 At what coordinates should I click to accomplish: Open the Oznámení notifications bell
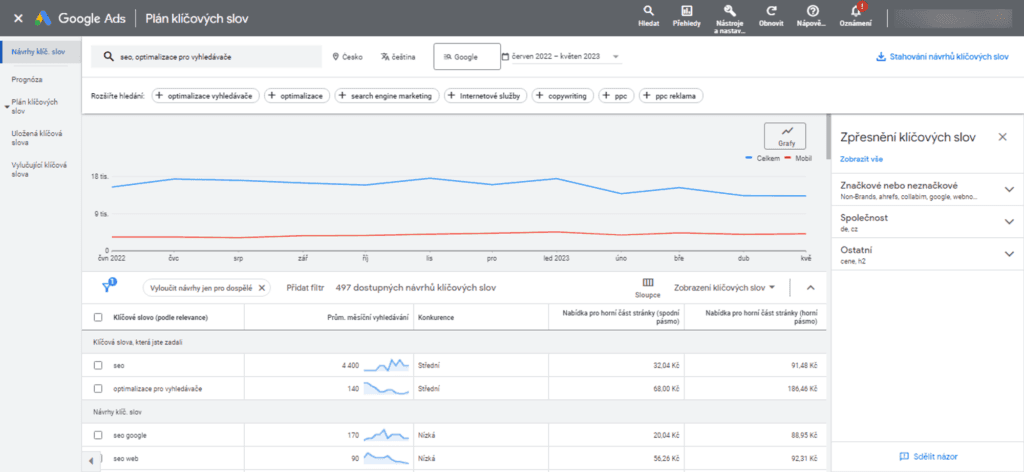coord(856,11)
